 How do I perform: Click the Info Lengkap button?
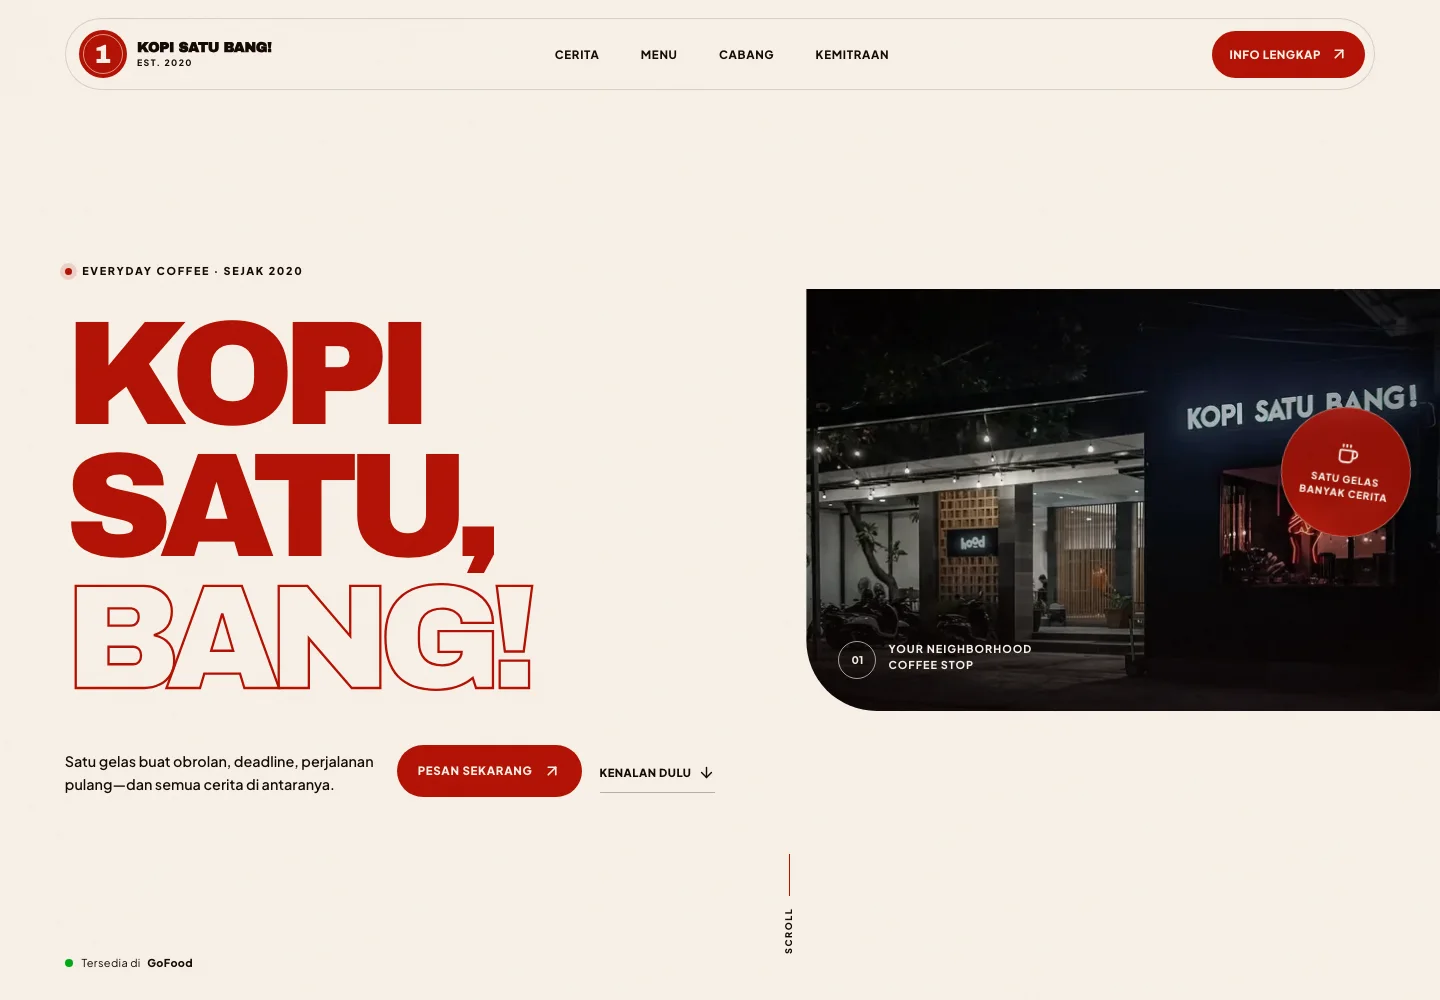pyautogui.click(x=1288, y=54)
